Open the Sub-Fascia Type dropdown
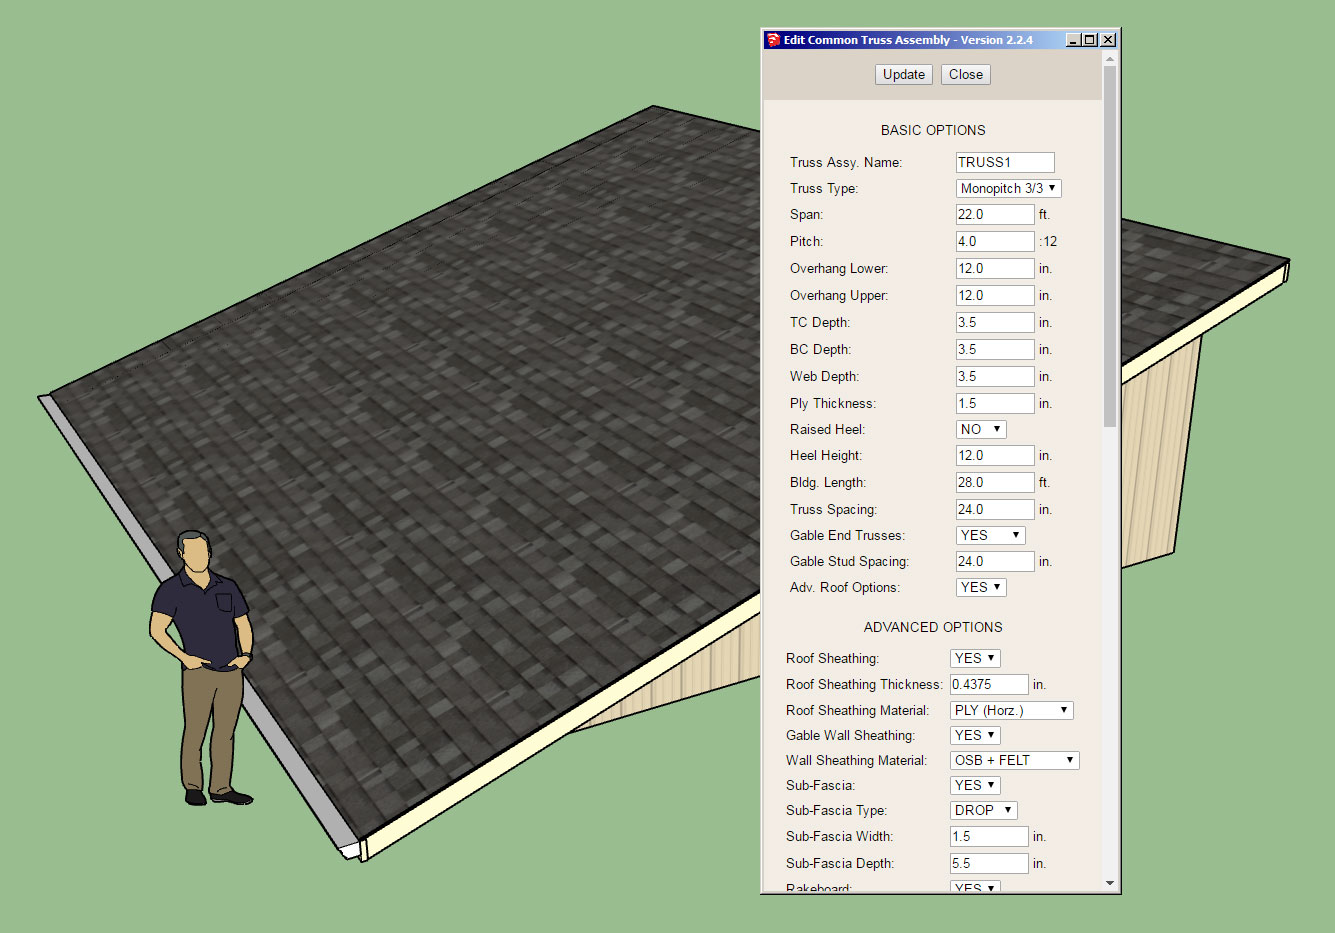Image resolution: width=1335 pixels, height=933 pixels. click(983, 810)
